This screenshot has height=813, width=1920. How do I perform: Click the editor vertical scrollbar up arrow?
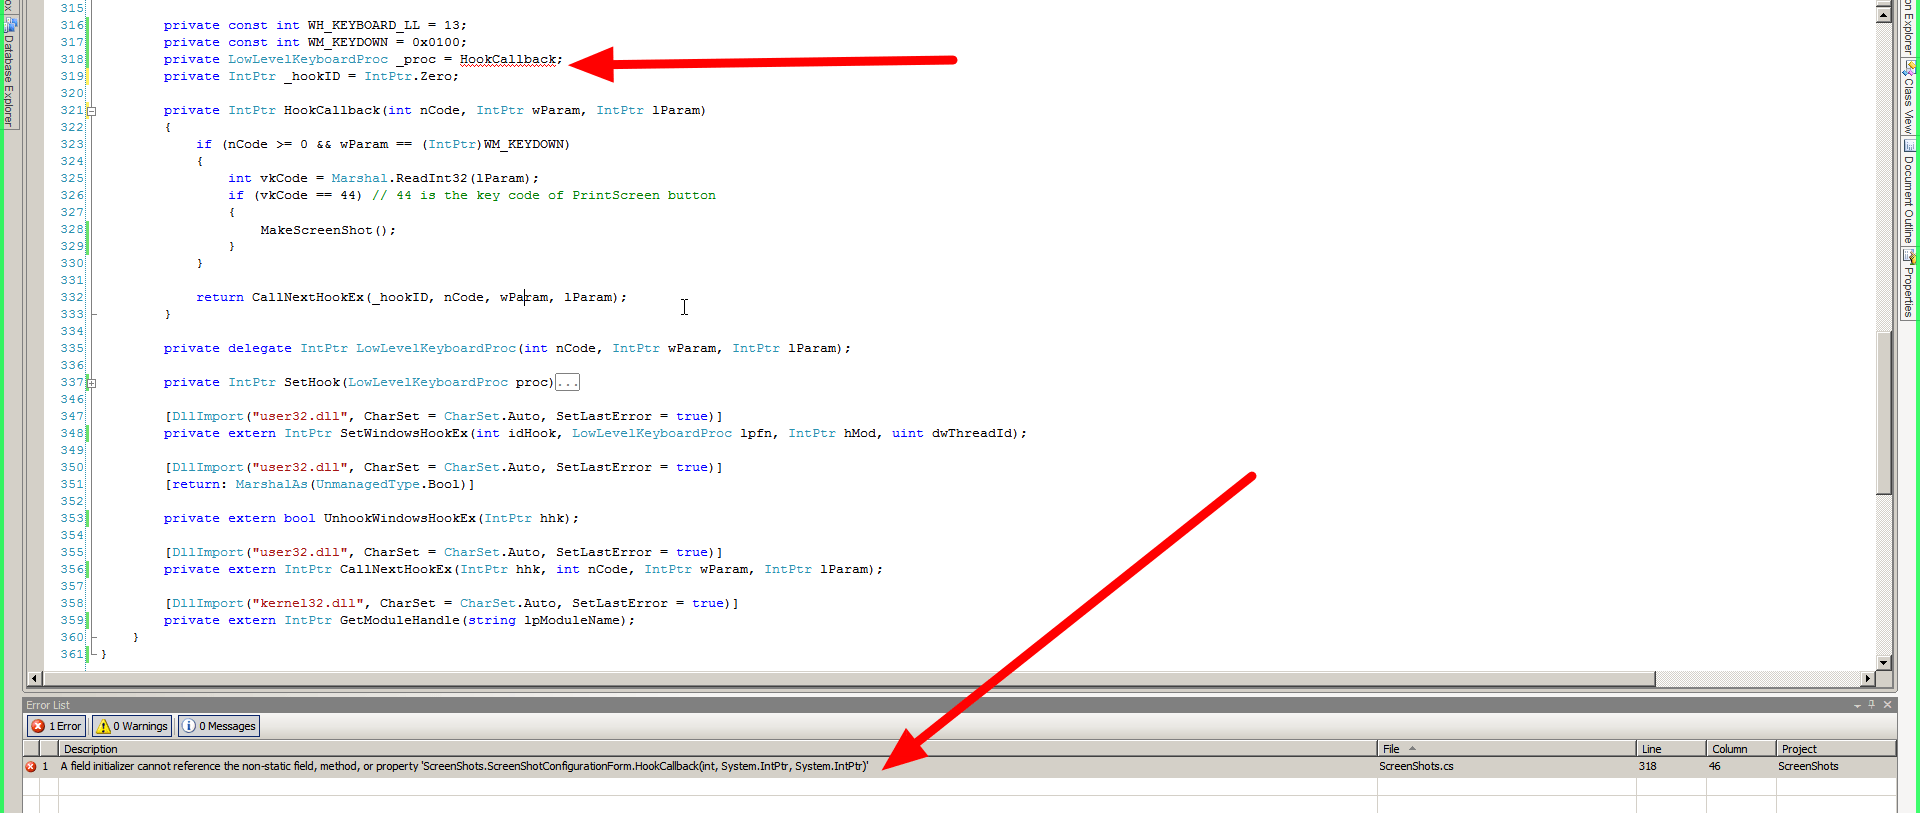(1884, 15)
